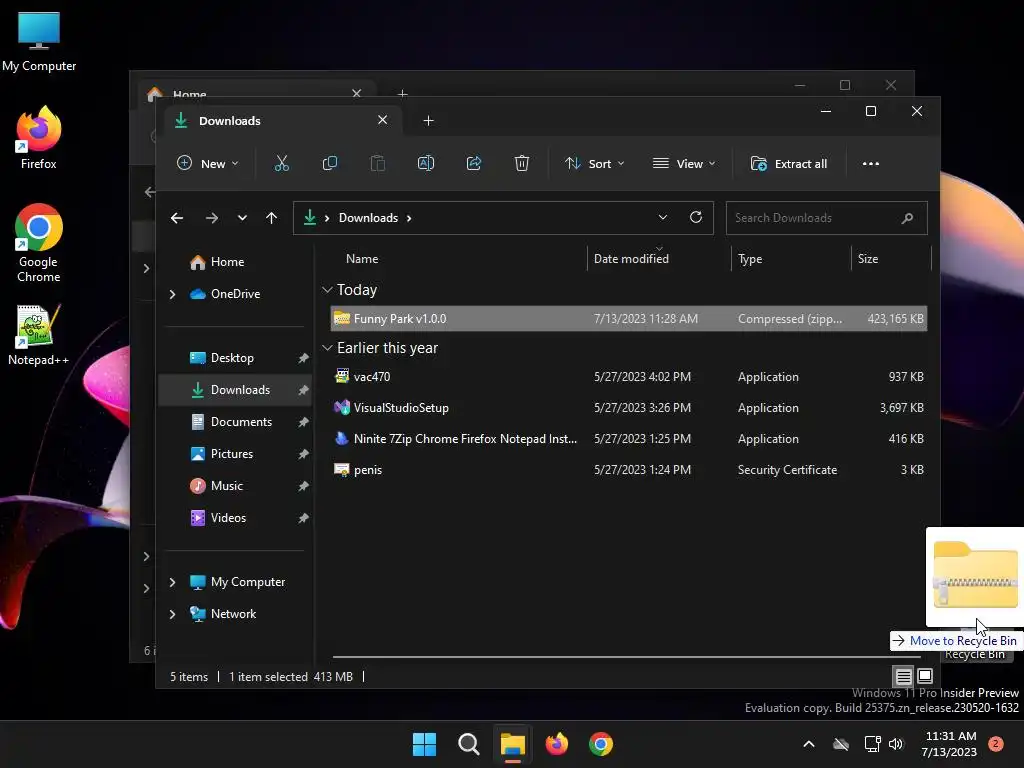The width and height of the screenshot is (1024, 768).
Task: Add a new tab
Action: (428, 121)
